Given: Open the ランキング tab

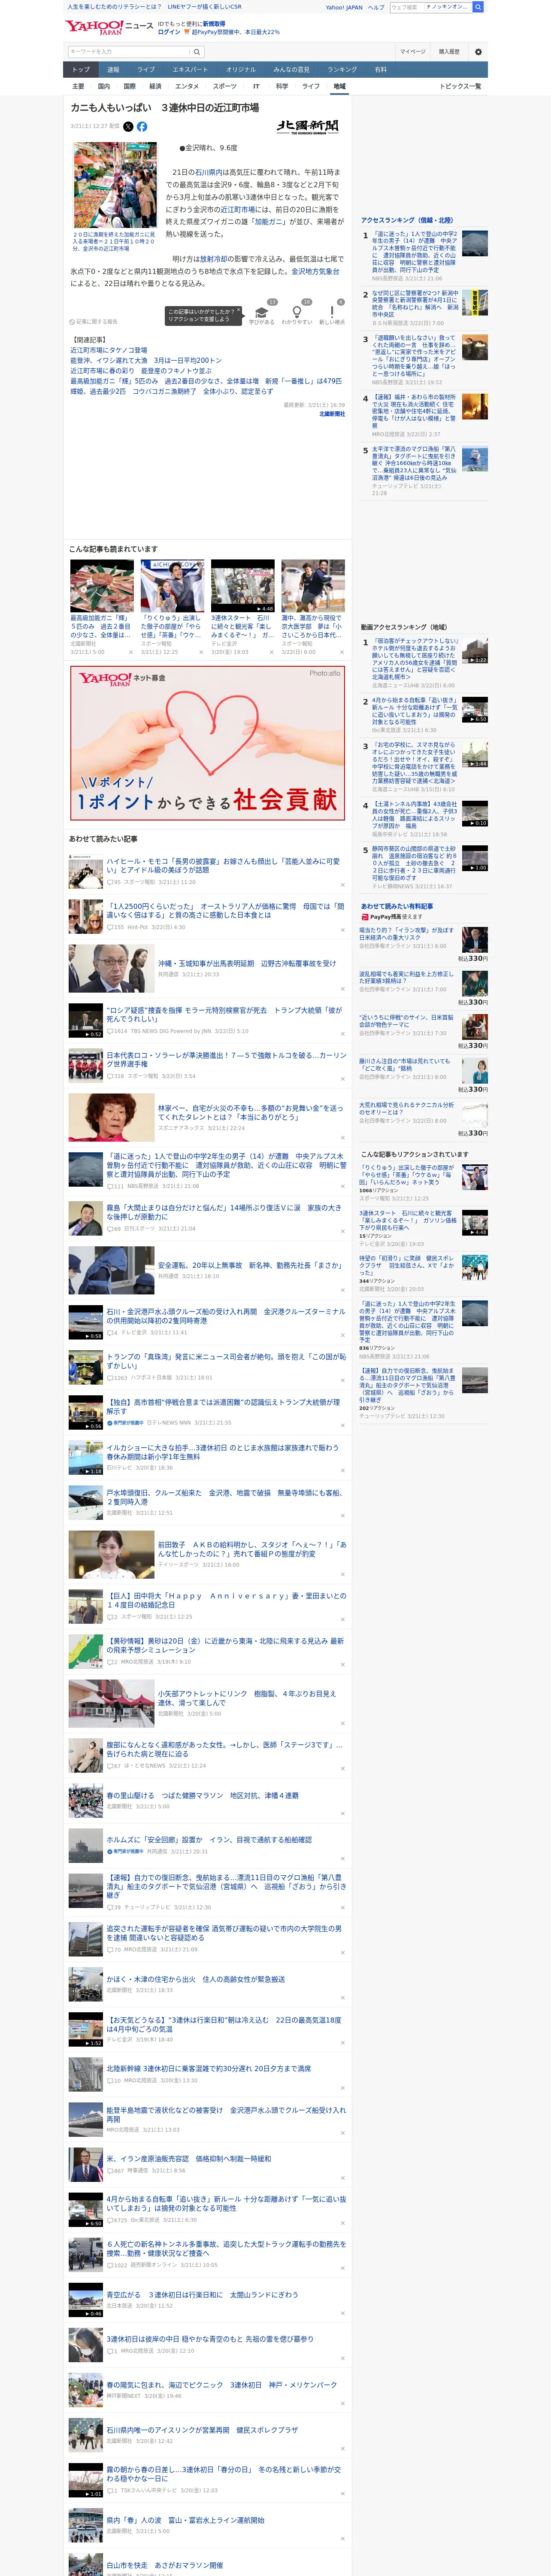Looking at the screenshot, I should pyautogui.click(x=342, y=70).
